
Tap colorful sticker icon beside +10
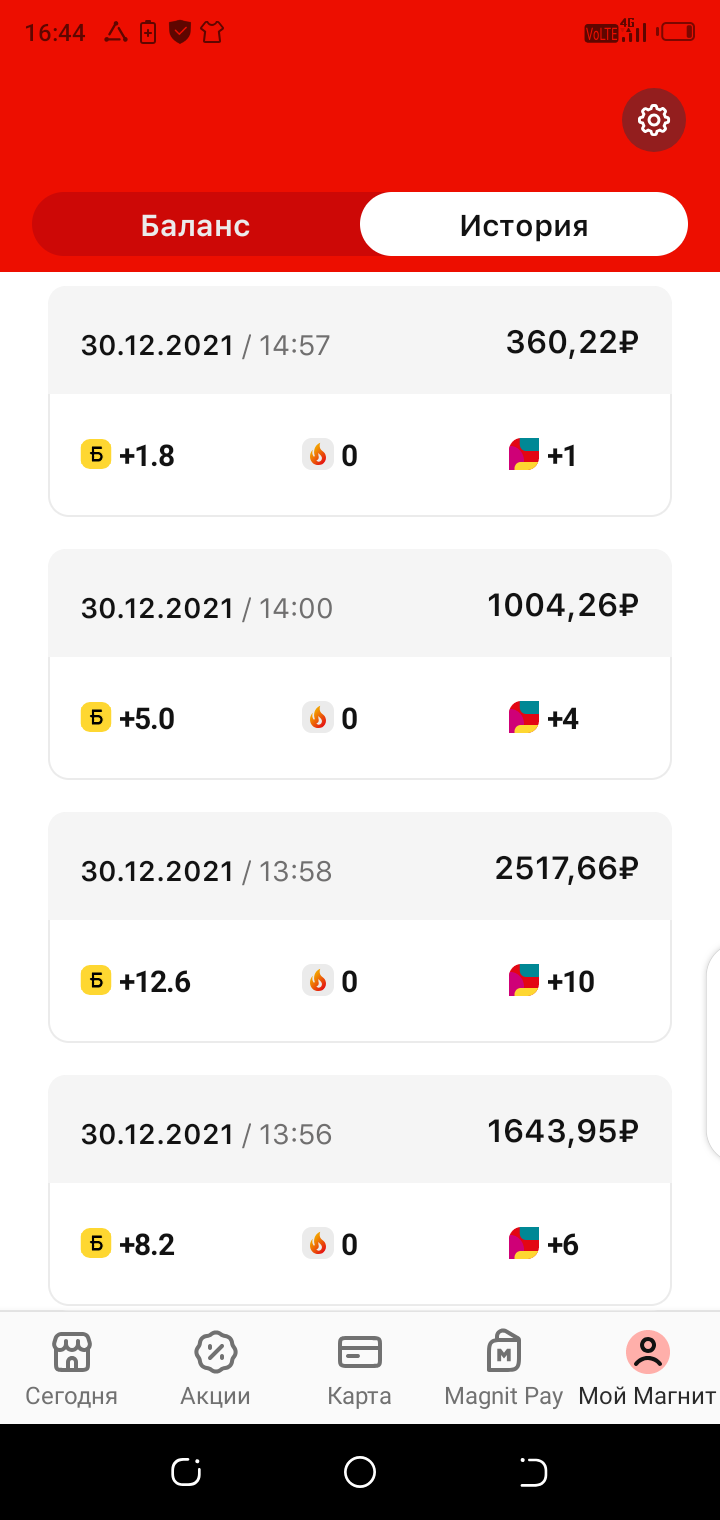[524, 981]
